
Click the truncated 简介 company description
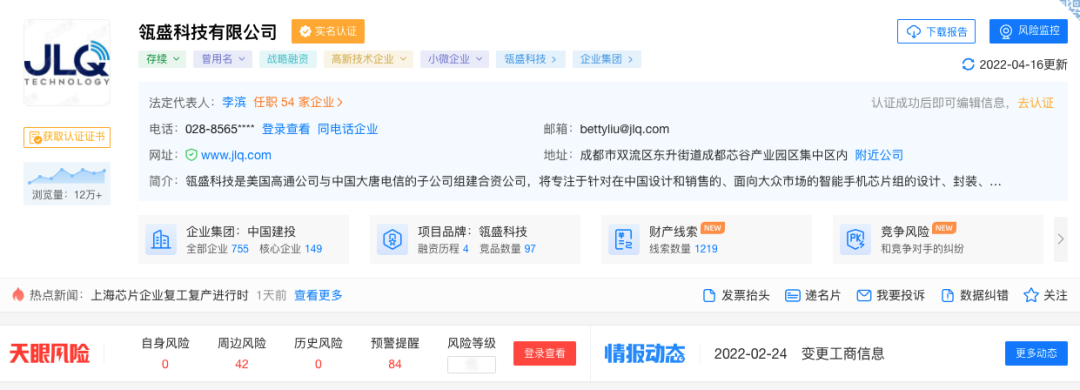coord(594,183)
